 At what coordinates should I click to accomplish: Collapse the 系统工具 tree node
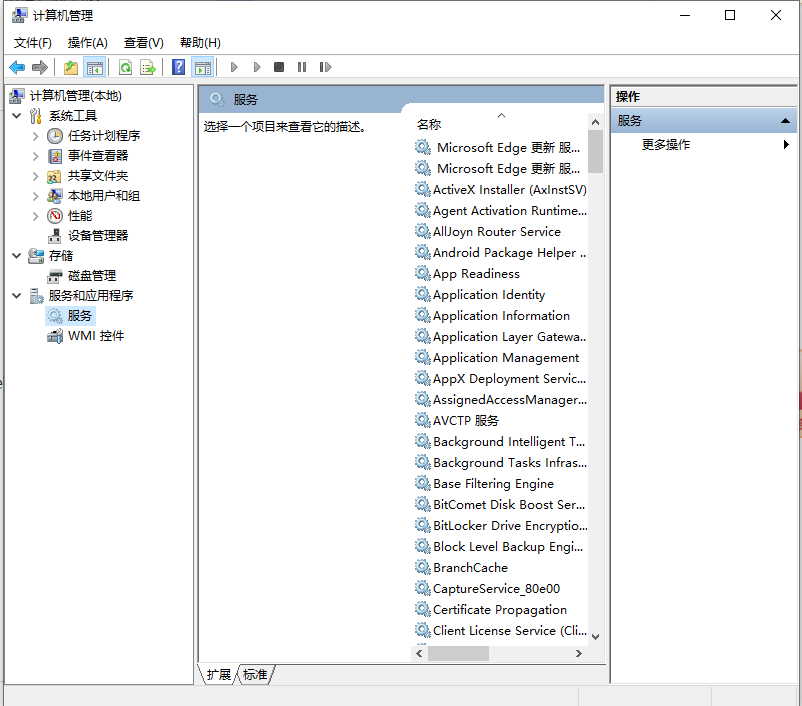[x=16, y=115]
